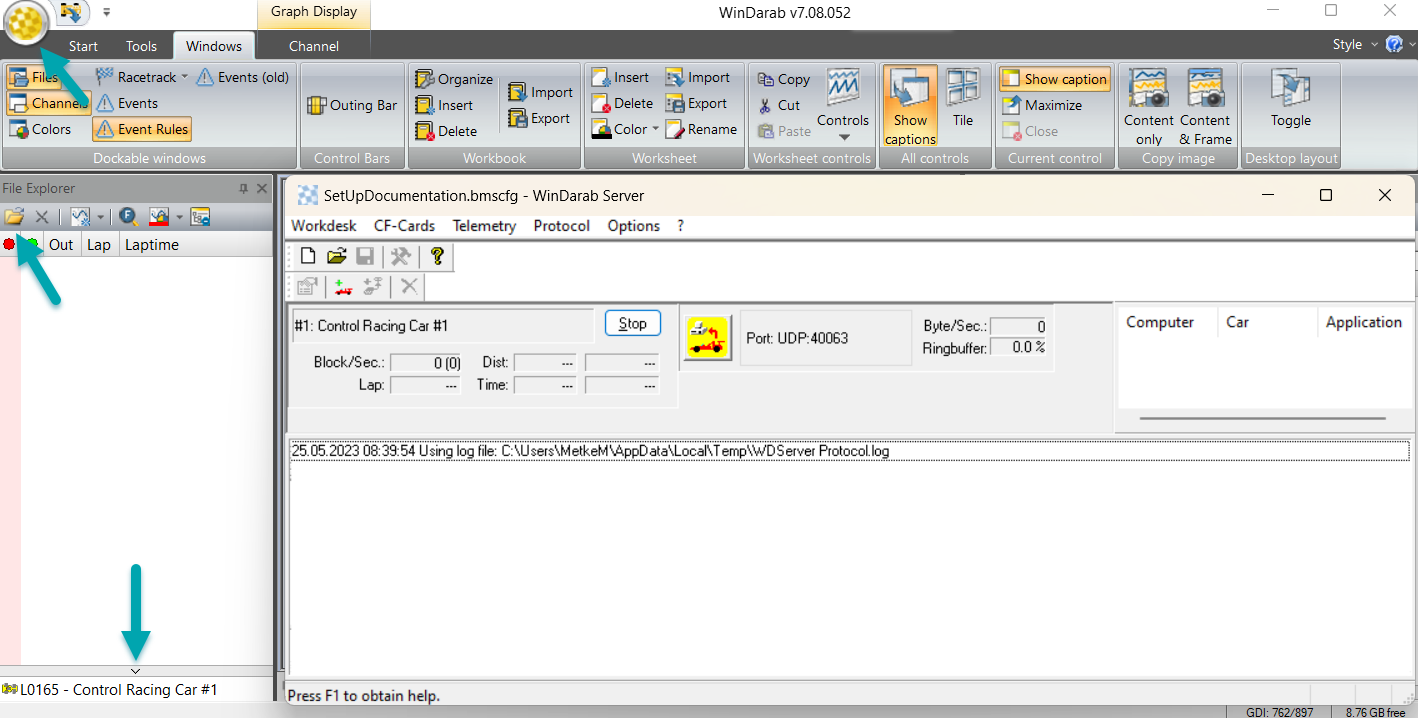The height and width of the screenshot is (718, 1418).
Task: Switch to the Channel ribbon tab
Action: click(x=314, y=46)
